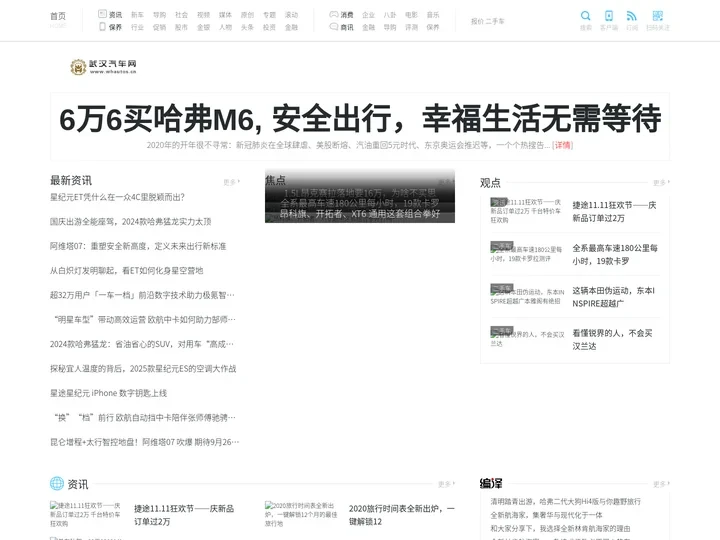Image resolution: width=720 pixels, height=540 pixels.
Task: Click 更多 on the 资讯 section header
Action: point(446,484)
